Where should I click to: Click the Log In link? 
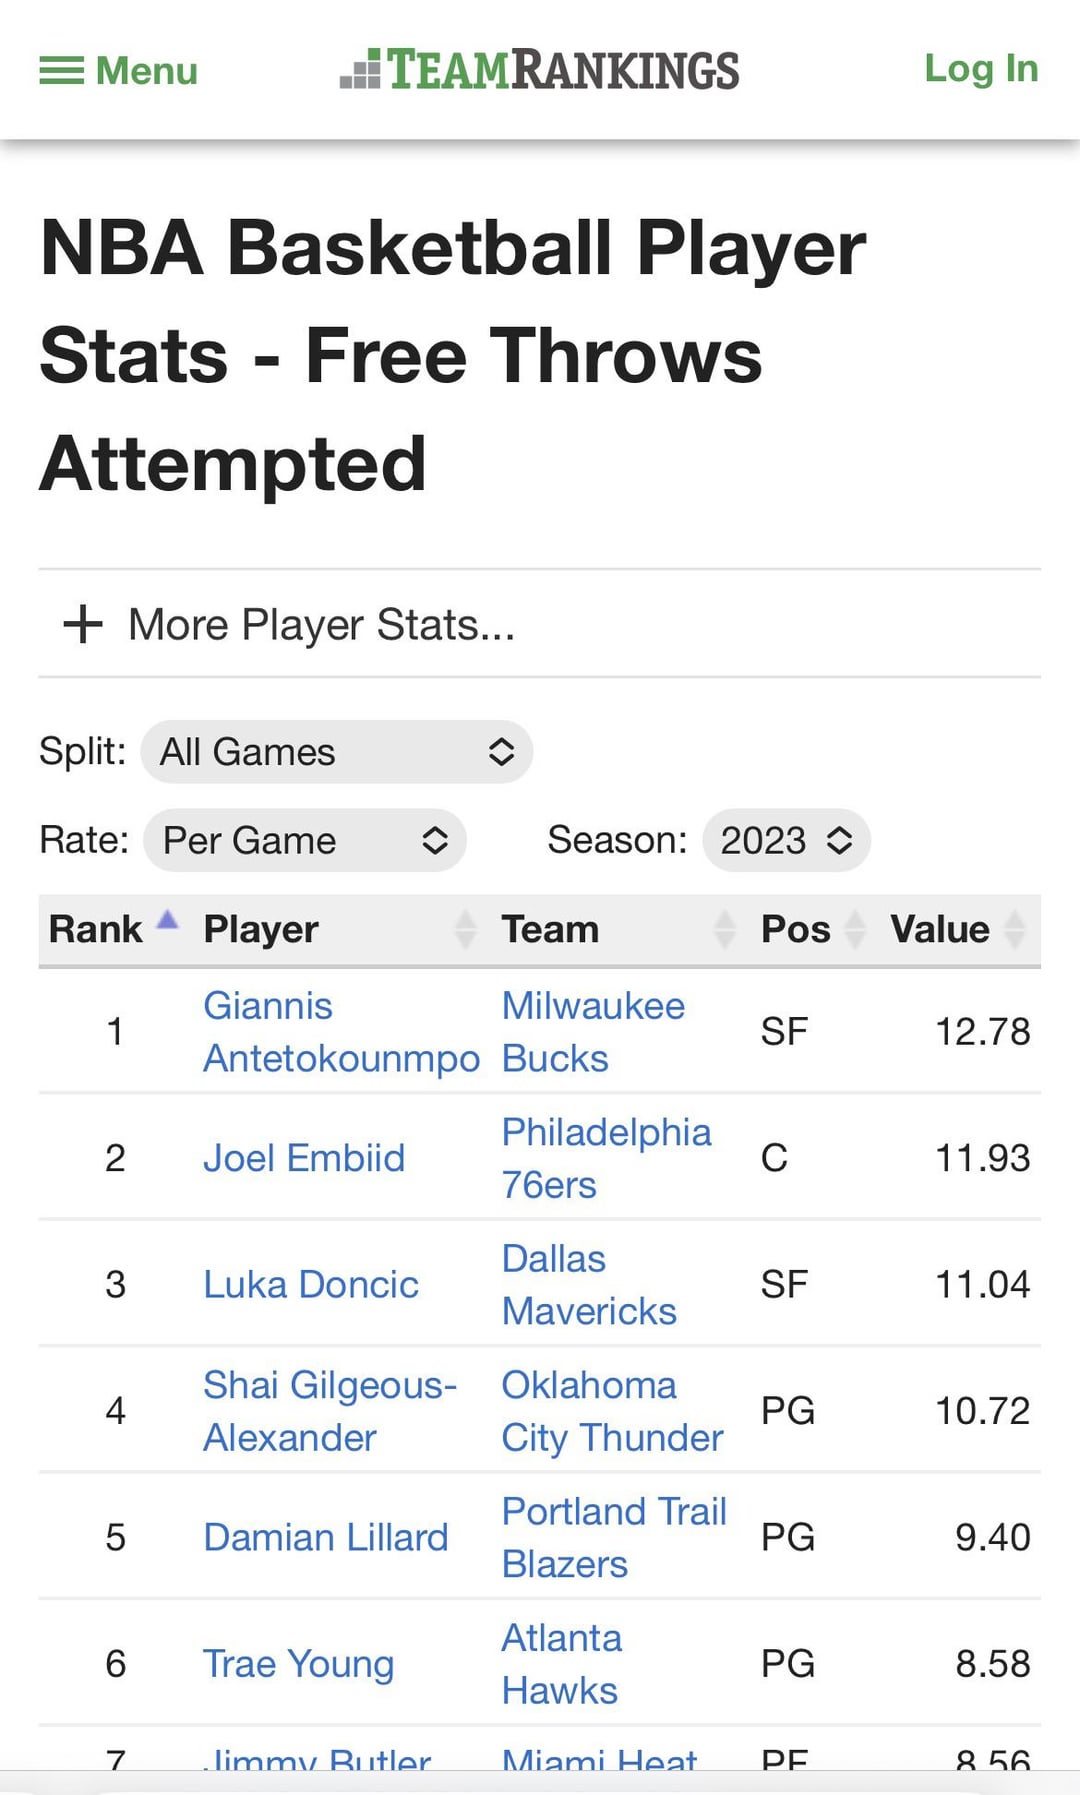pyautogui.click(x=980, y=69)
